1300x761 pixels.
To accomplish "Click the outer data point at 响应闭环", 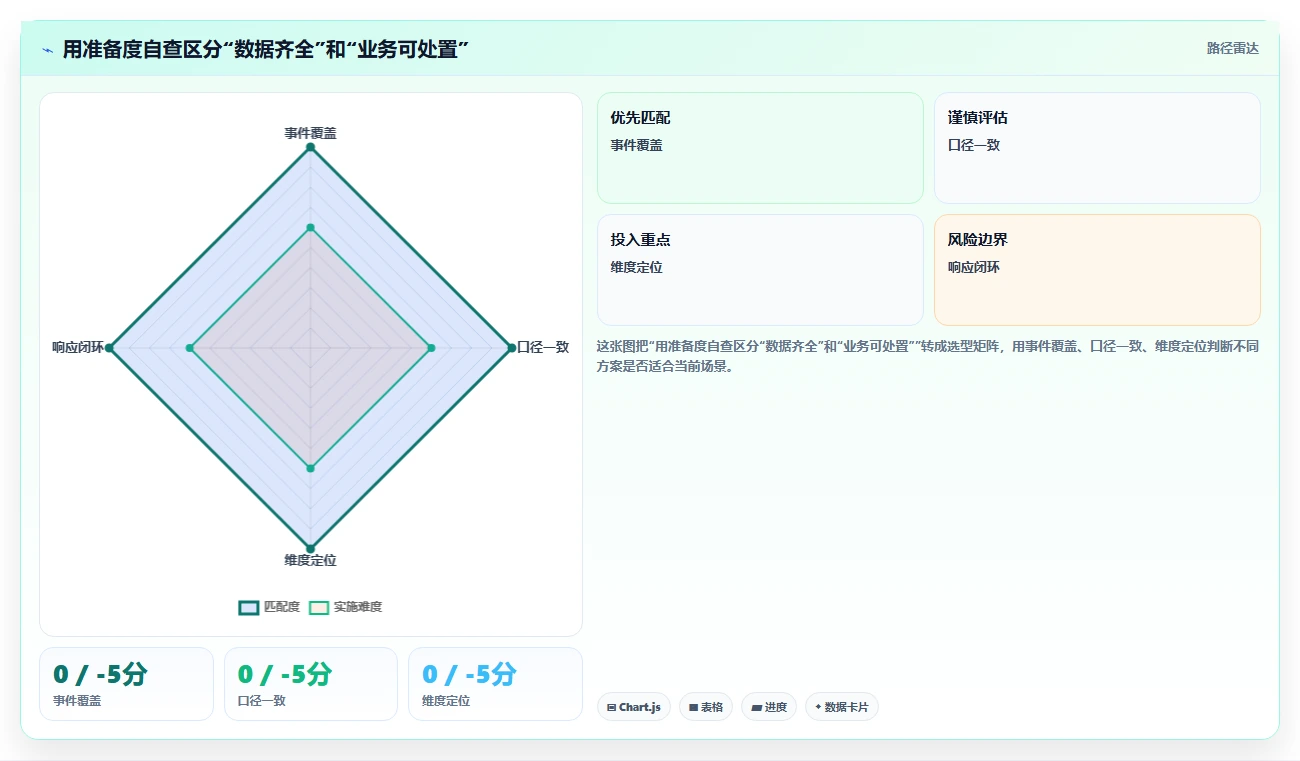I will [x=110, y=348].
